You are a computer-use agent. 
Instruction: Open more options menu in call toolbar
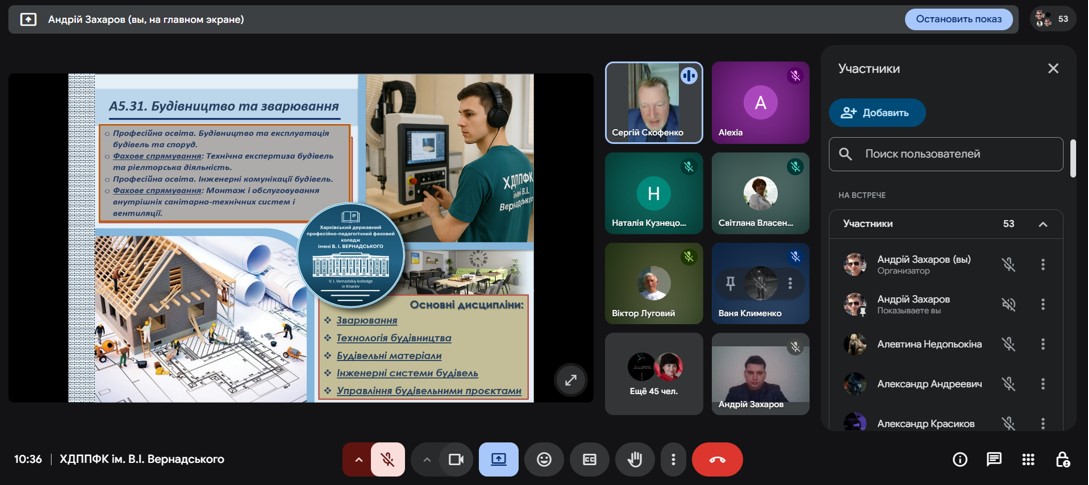pyautogui.click(x=673, y=459)
